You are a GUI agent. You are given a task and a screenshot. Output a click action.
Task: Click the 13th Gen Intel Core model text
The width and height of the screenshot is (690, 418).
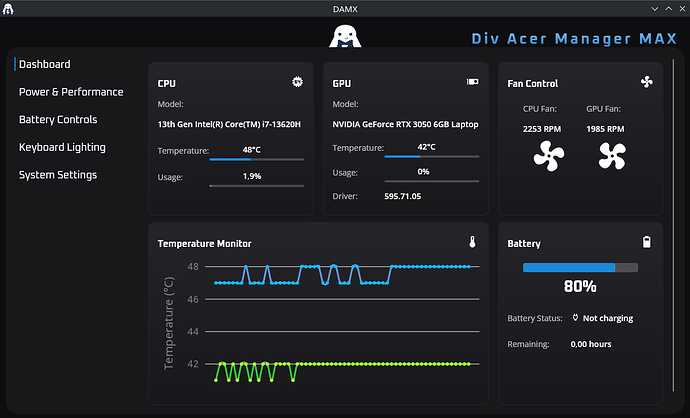pyautogui.click(x=229, y=125)
